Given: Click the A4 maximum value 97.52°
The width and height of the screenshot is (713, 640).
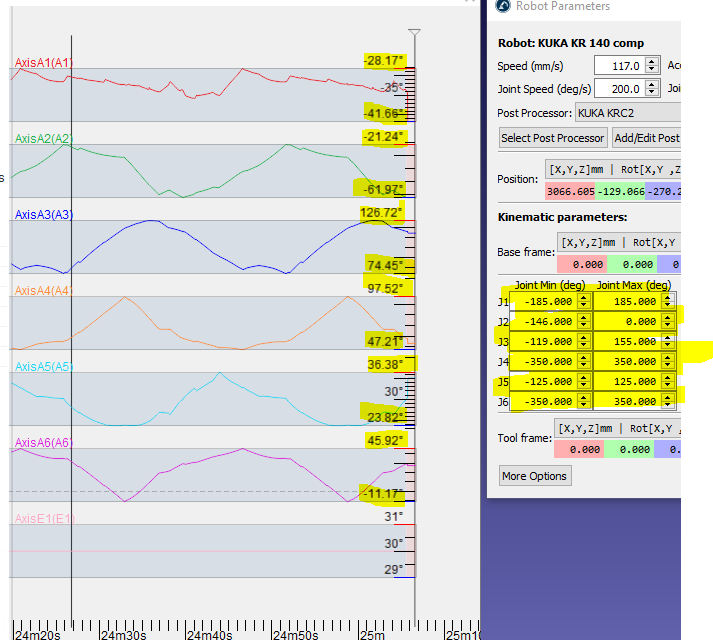Looking at the screenshot, I should [x=385, y=288].
